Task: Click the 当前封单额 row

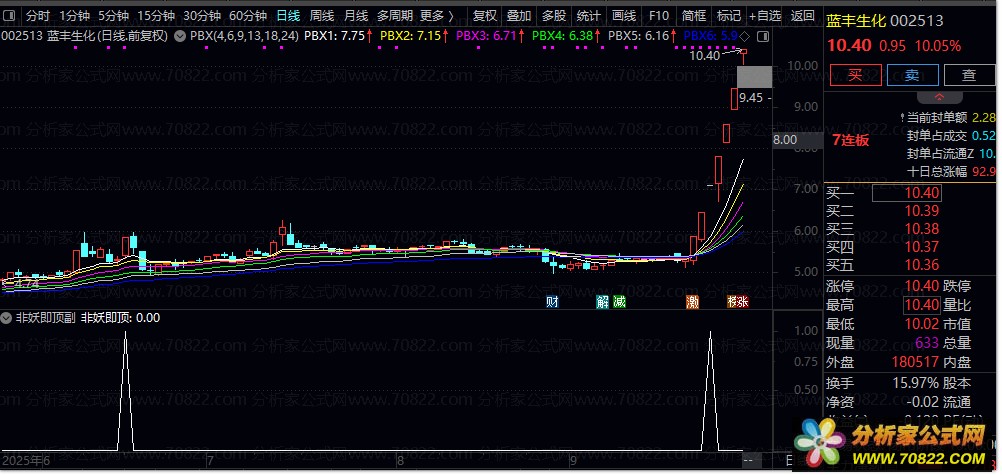Action: tap(948, 118)
